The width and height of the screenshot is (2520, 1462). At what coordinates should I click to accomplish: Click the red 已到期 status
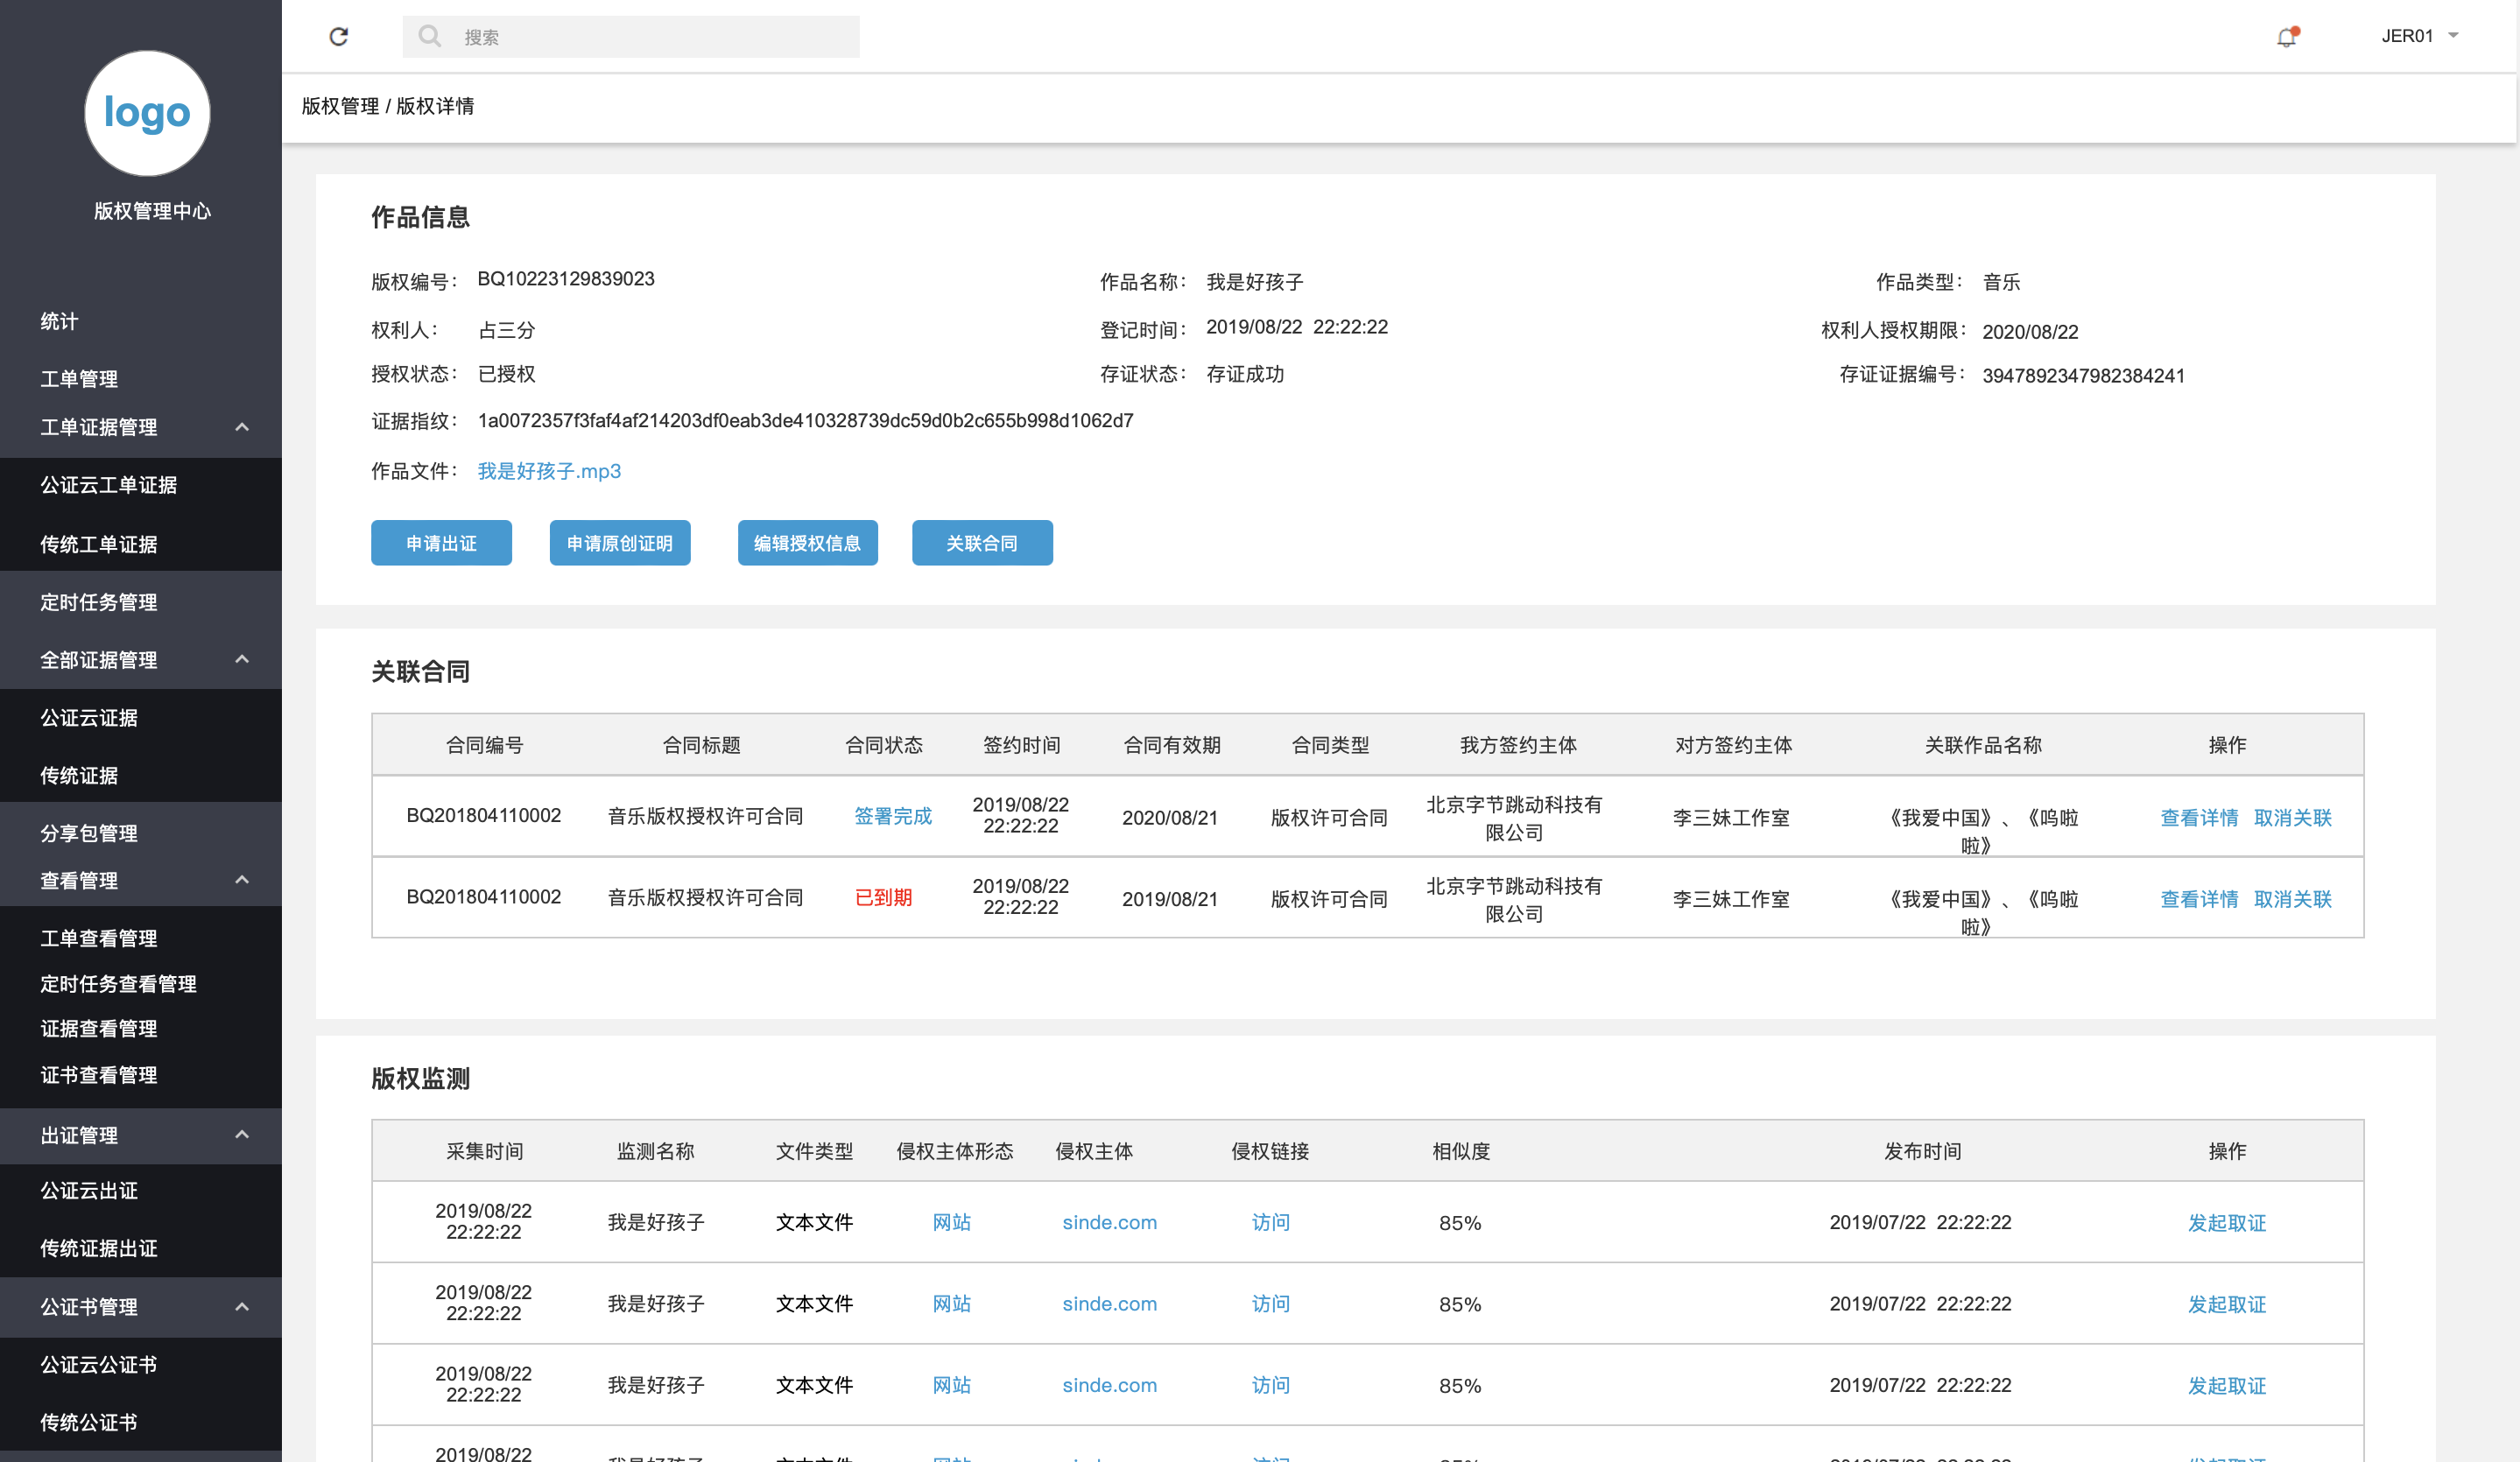[883, 897]
